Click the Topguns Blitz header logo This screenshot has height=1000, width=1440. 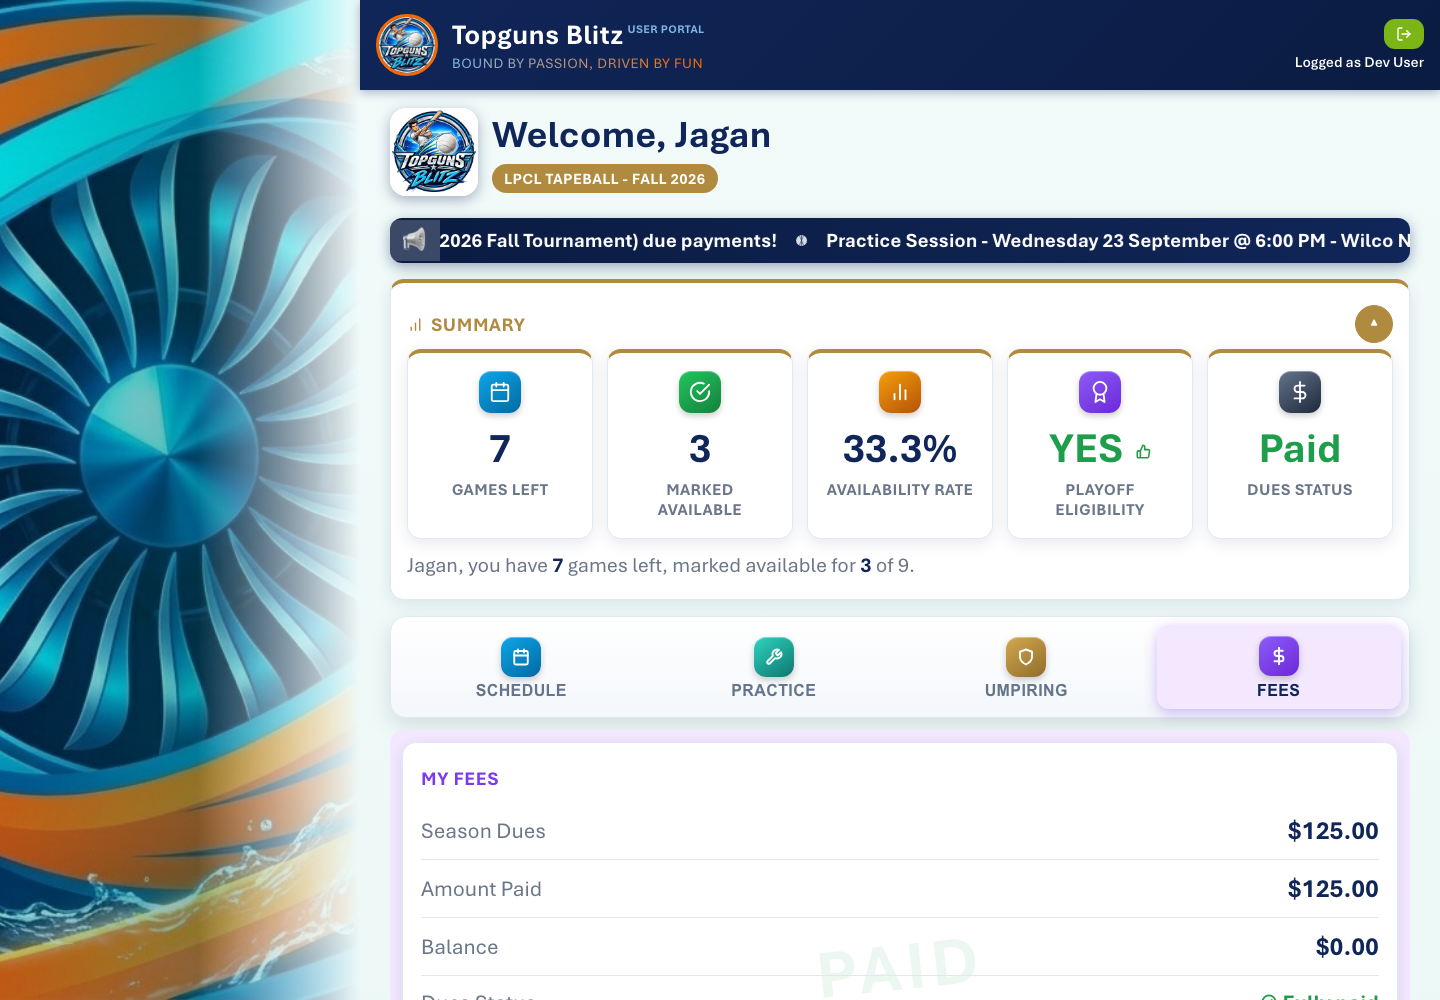point(407,45)
